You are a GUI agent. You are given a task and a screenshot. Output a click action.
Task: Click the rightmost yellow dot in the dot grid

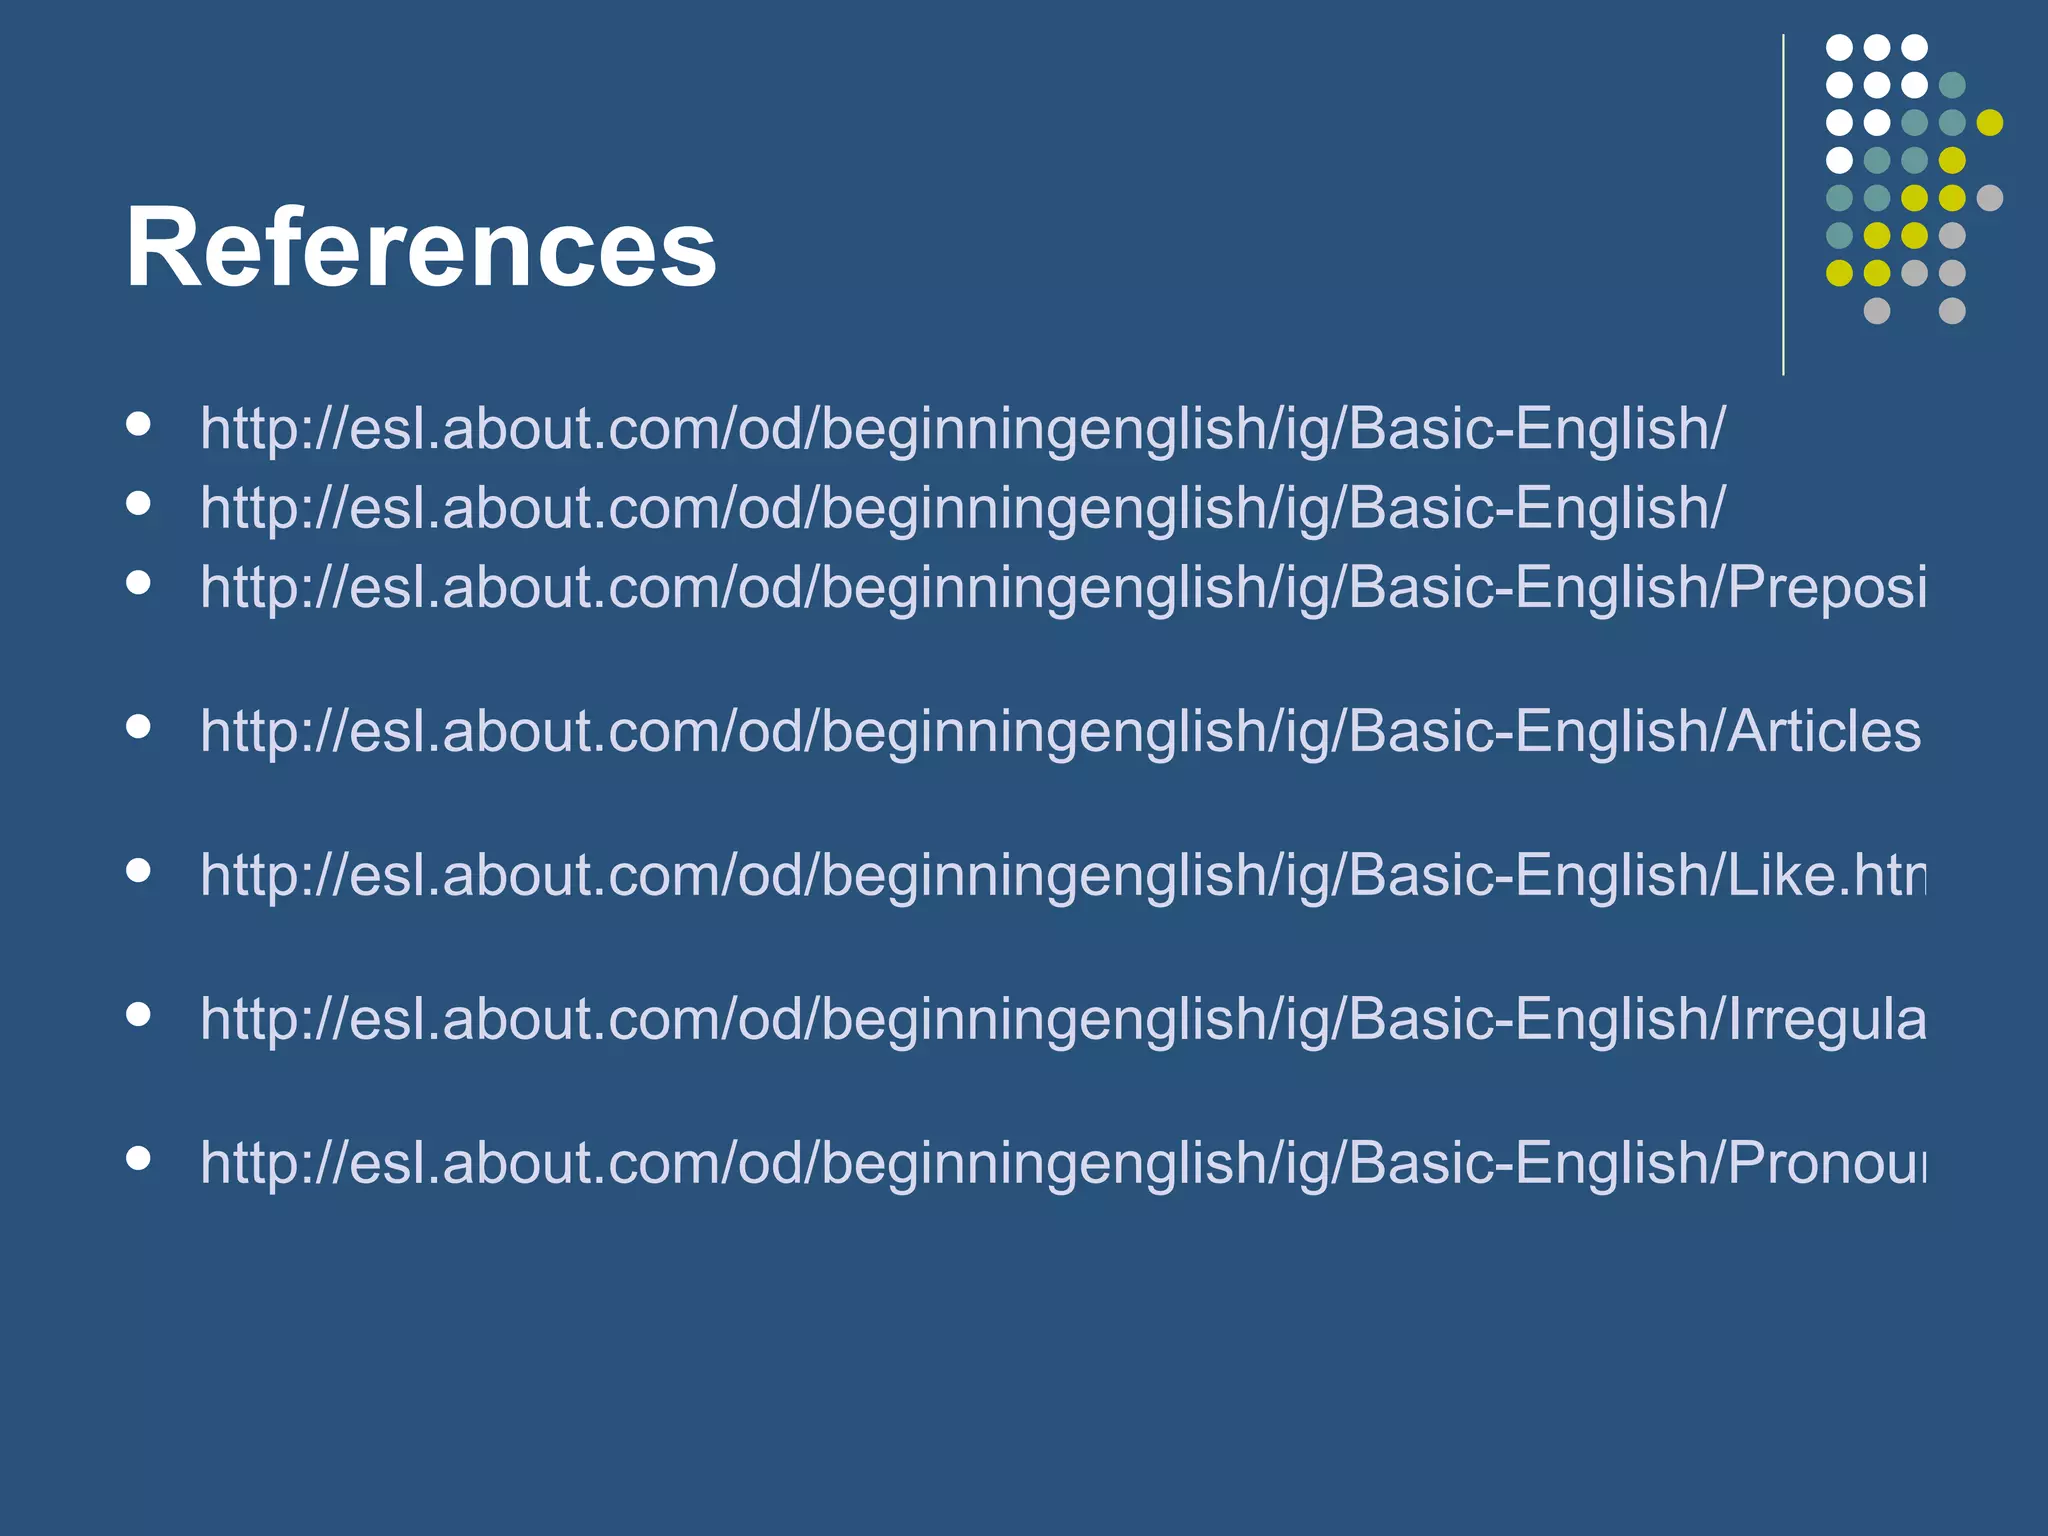(x=1990, y=122)
